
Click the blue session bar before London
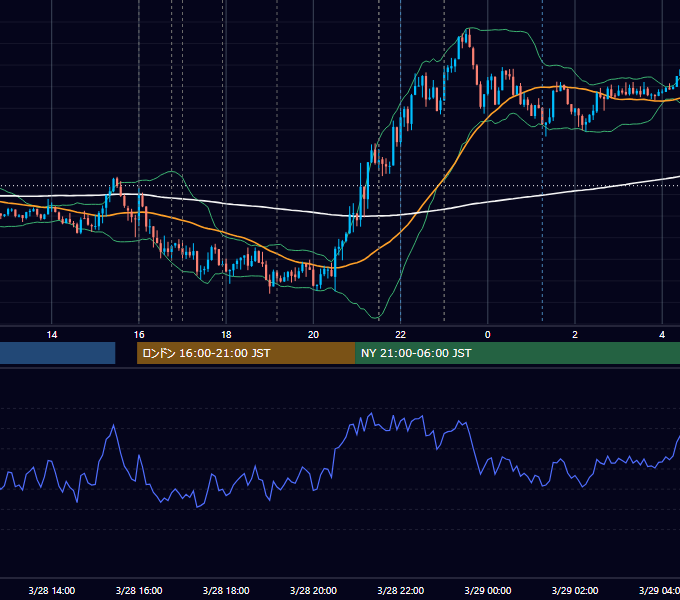tap(57, 353)
